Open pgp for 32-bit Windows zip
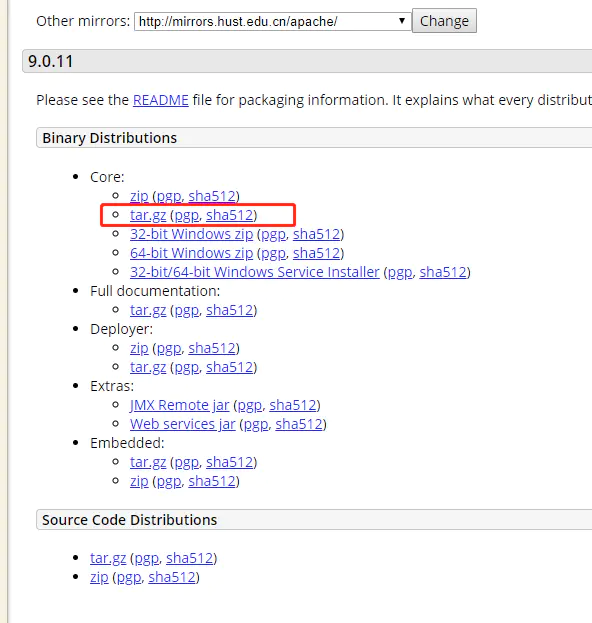 tap(273, 234)
